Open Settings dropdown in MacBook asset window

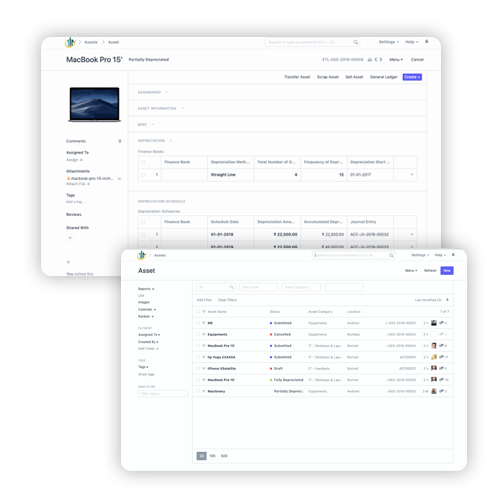click(389, 42)
